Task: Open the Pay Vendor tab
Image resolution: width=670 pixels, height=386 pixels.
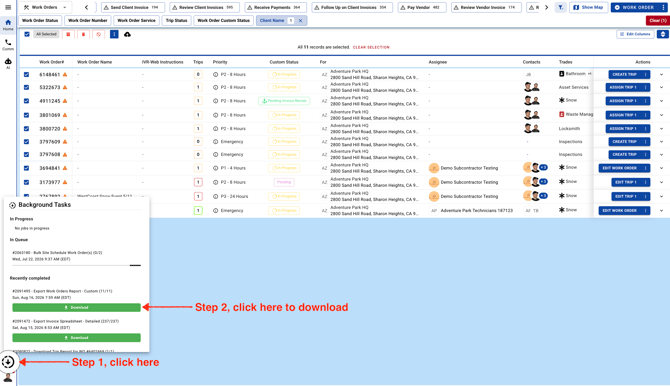Action: pos(422,7)
